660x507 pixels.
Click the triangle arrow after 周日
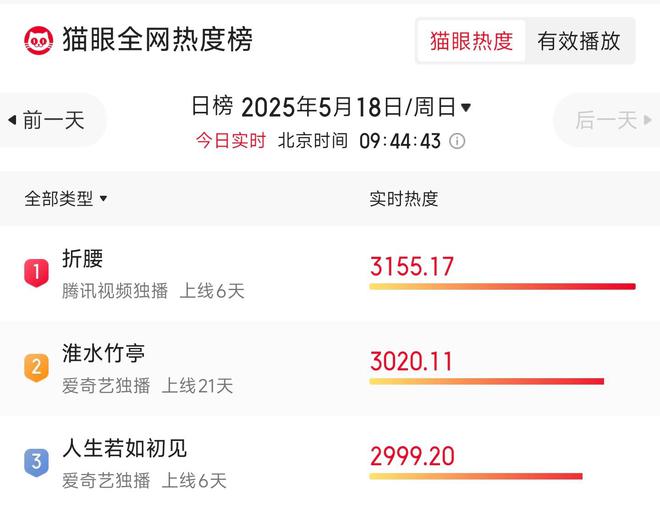(466, 107)
